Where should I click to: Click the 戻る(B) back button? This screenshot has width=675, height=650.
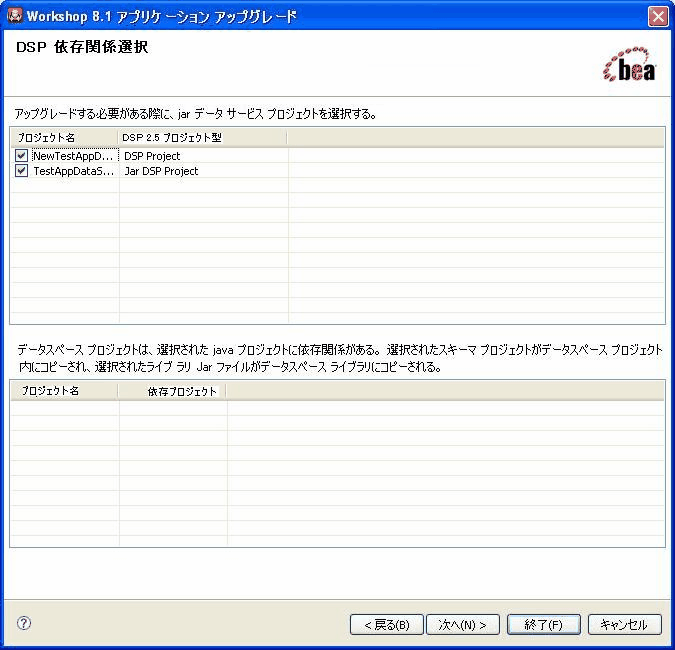[387, 625]
